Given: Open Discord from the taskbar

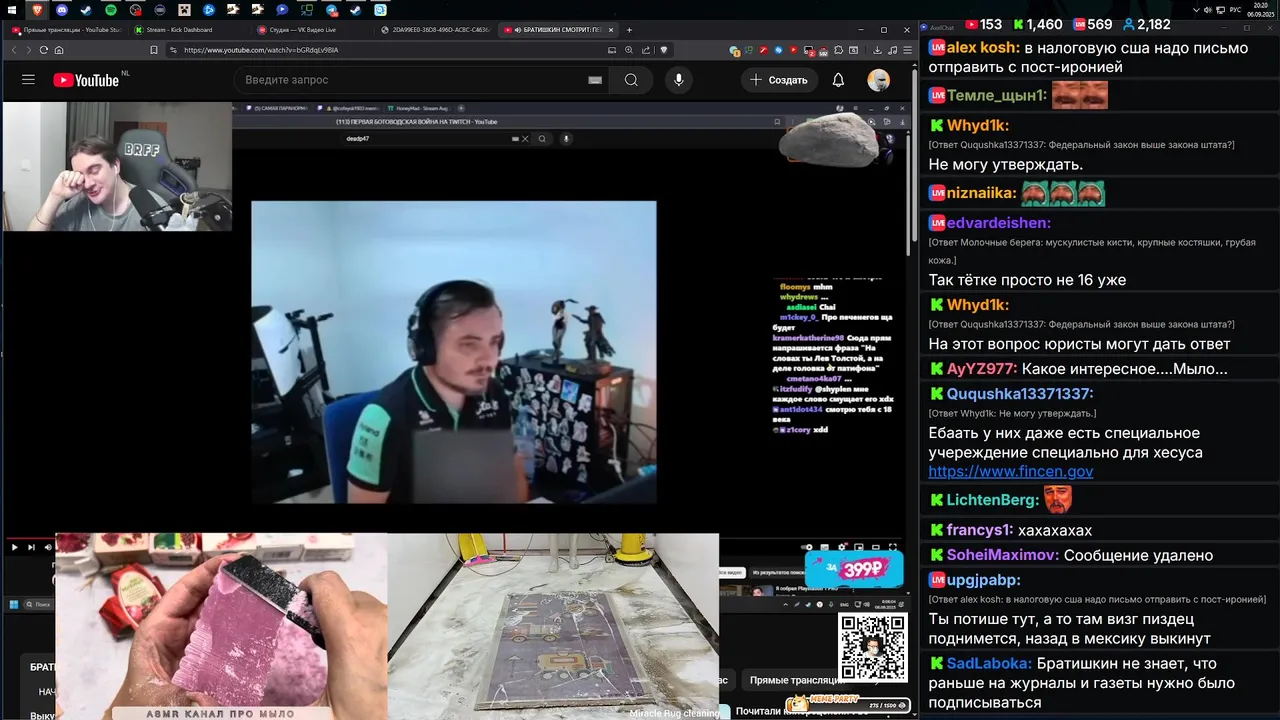Looking at the screenshot, I should click(x=62, y=9).
